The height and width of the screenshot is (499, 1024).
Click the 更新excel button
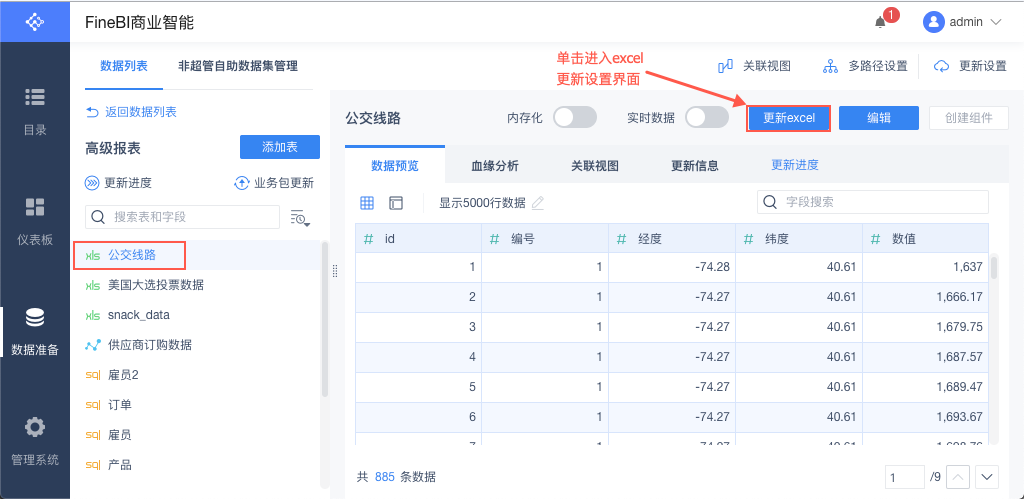[789, 118]
